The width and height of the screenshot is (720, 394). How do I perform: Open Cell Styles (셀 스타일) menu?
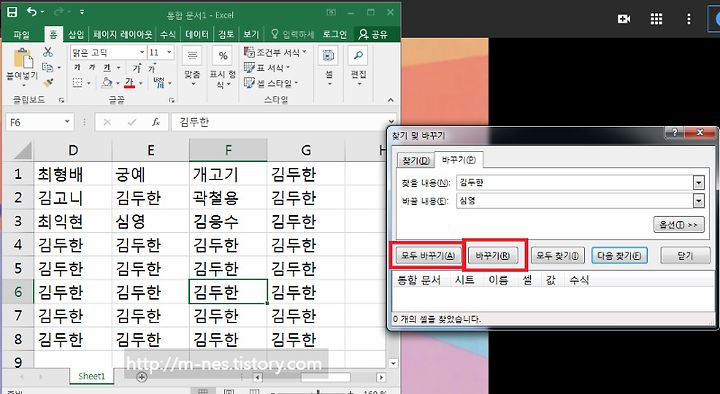[270, 83]
